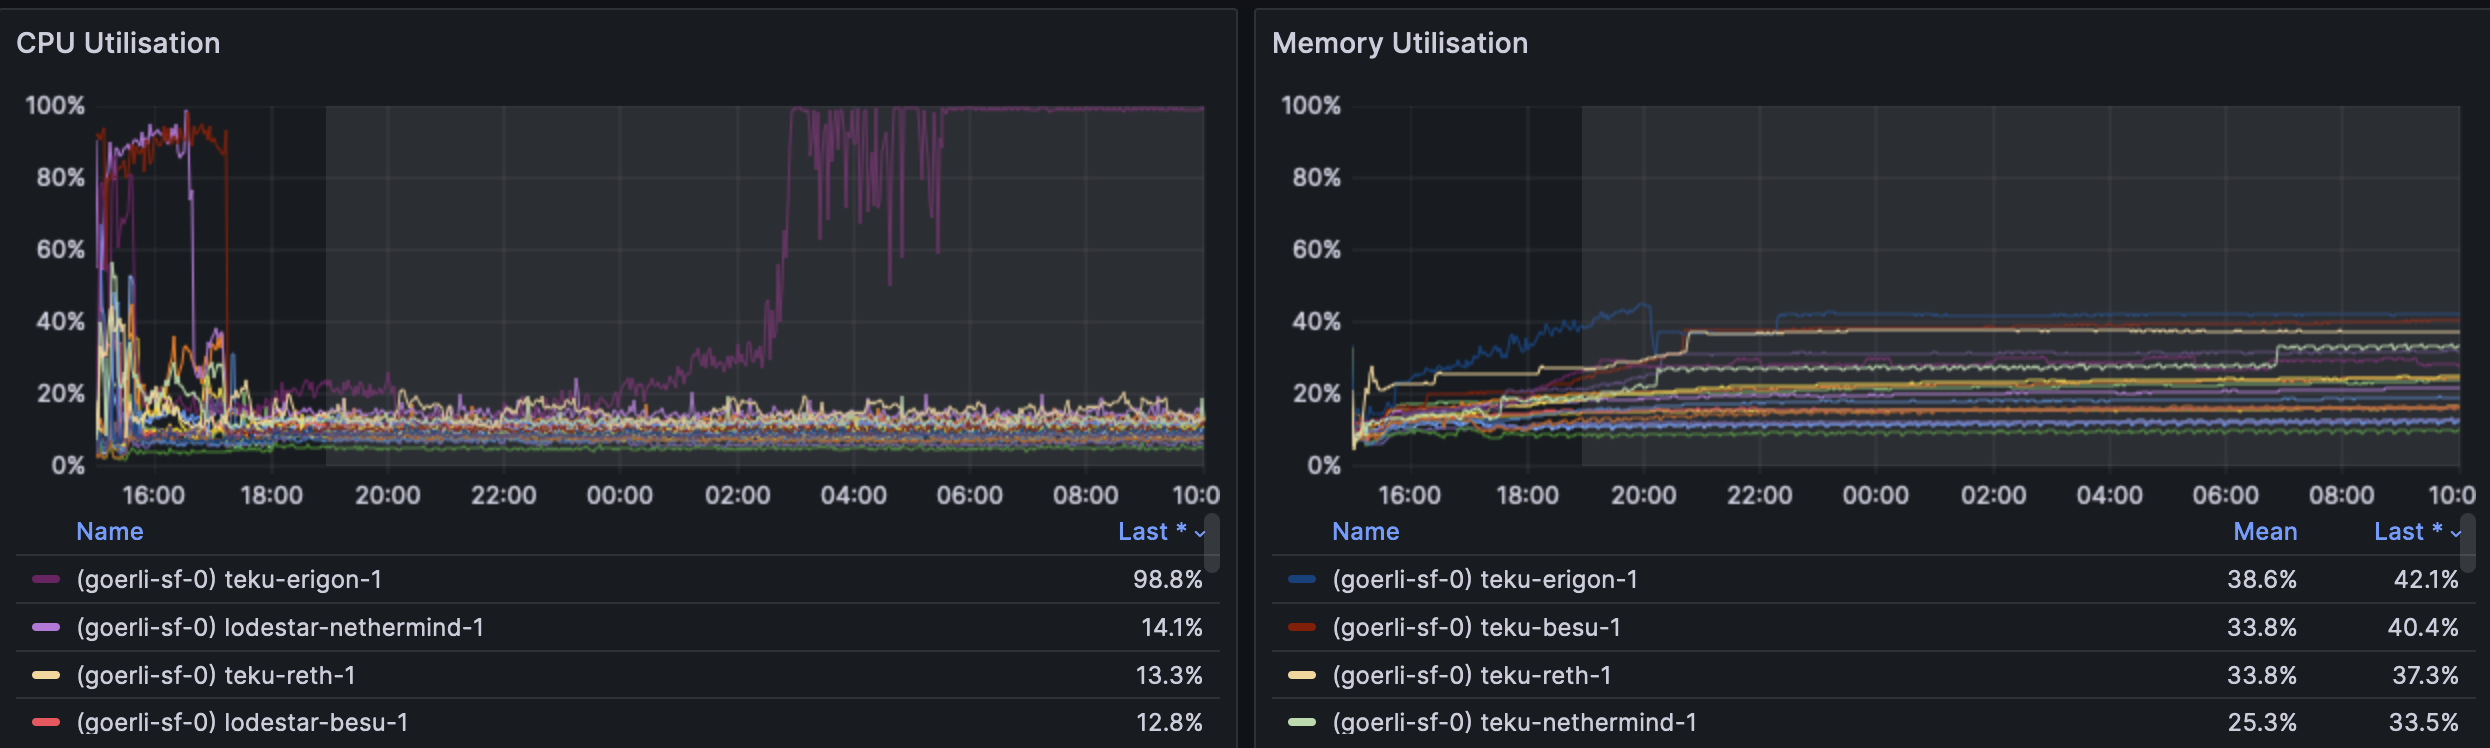Toggle teku-reth-1 series in Memory legend
Image resolution: width=2490 pixels, height=748 pixels.
click(1471, 676)
